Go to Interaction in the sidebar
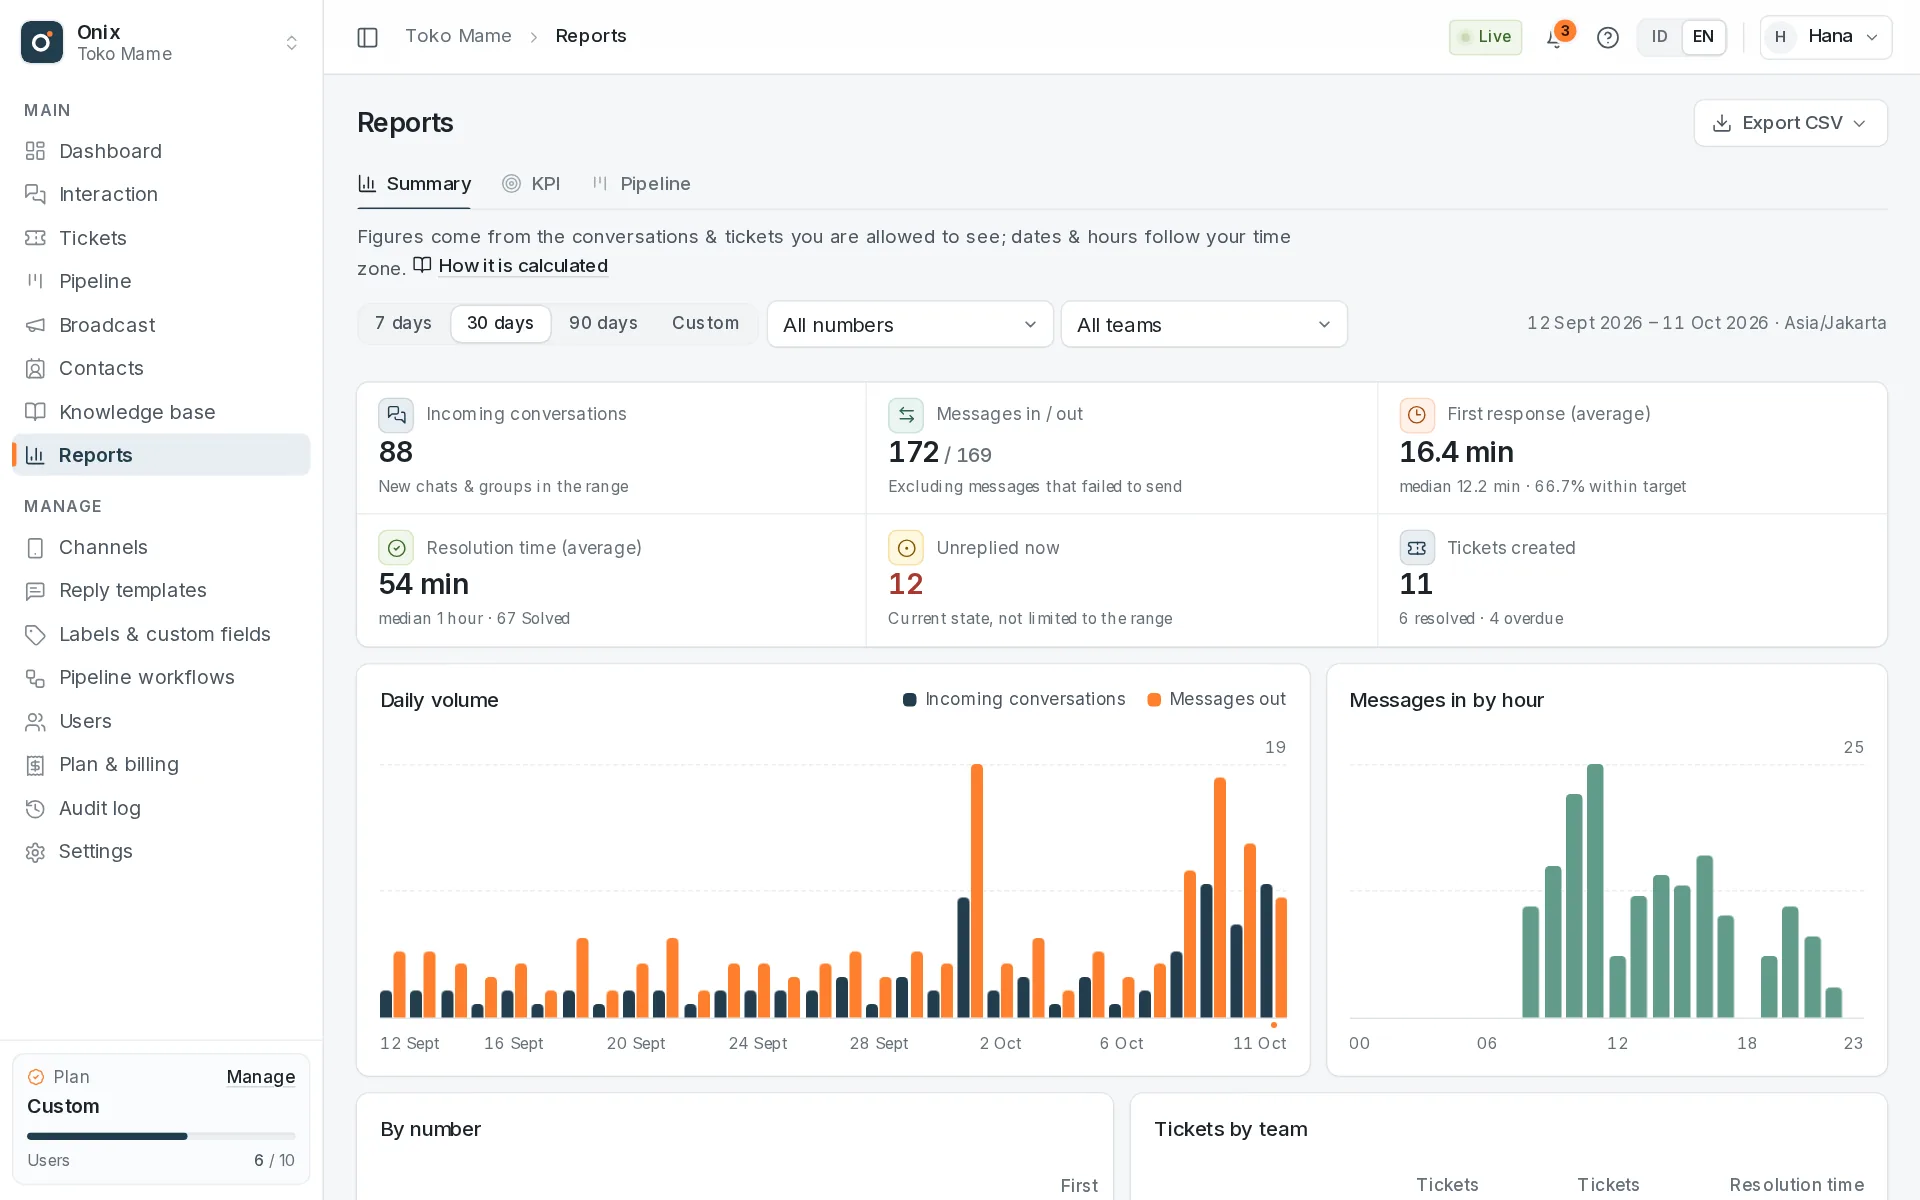Image resolution: width=1920 pixels, height=1200 pixels. pyautogui.click(x=161, y=194)
